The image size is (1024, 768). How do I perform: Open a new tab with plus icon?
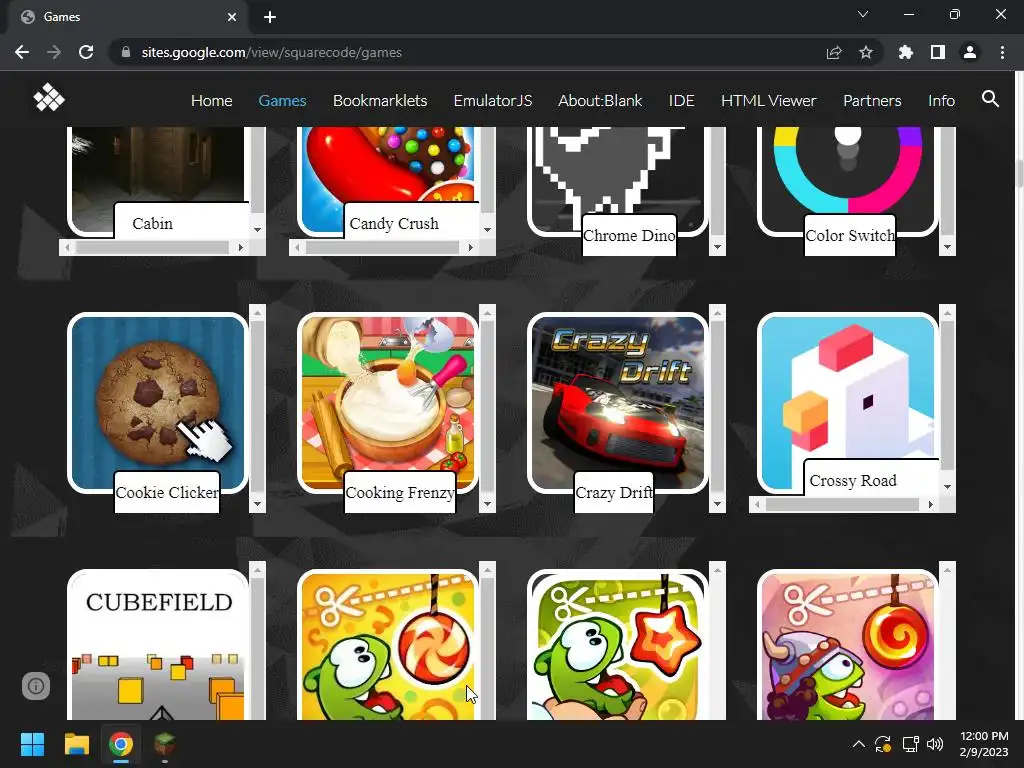(270, 17)
